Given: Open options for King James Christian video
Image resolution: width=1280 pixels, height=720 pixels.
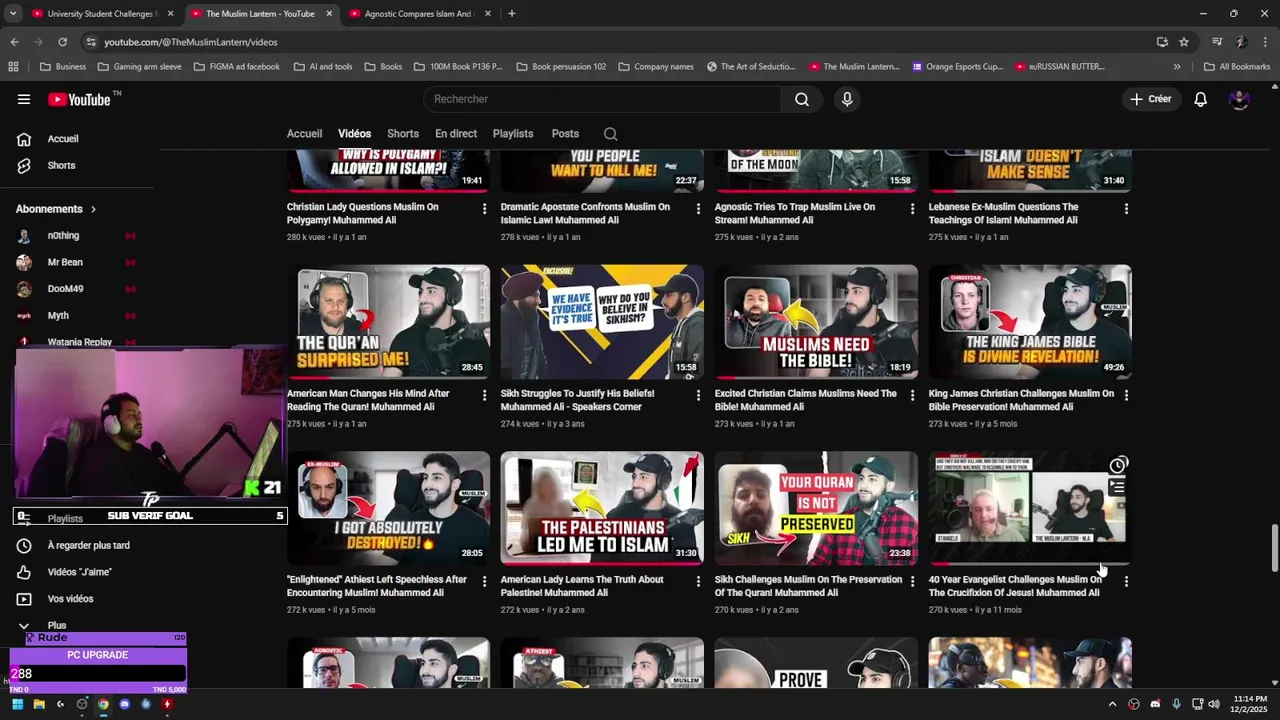Looking at the screenshot, I should 1126,395.
